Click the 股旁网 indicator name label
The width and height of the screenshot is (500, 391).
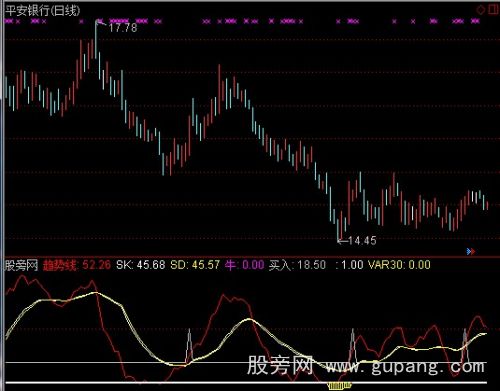pos(21,265)
